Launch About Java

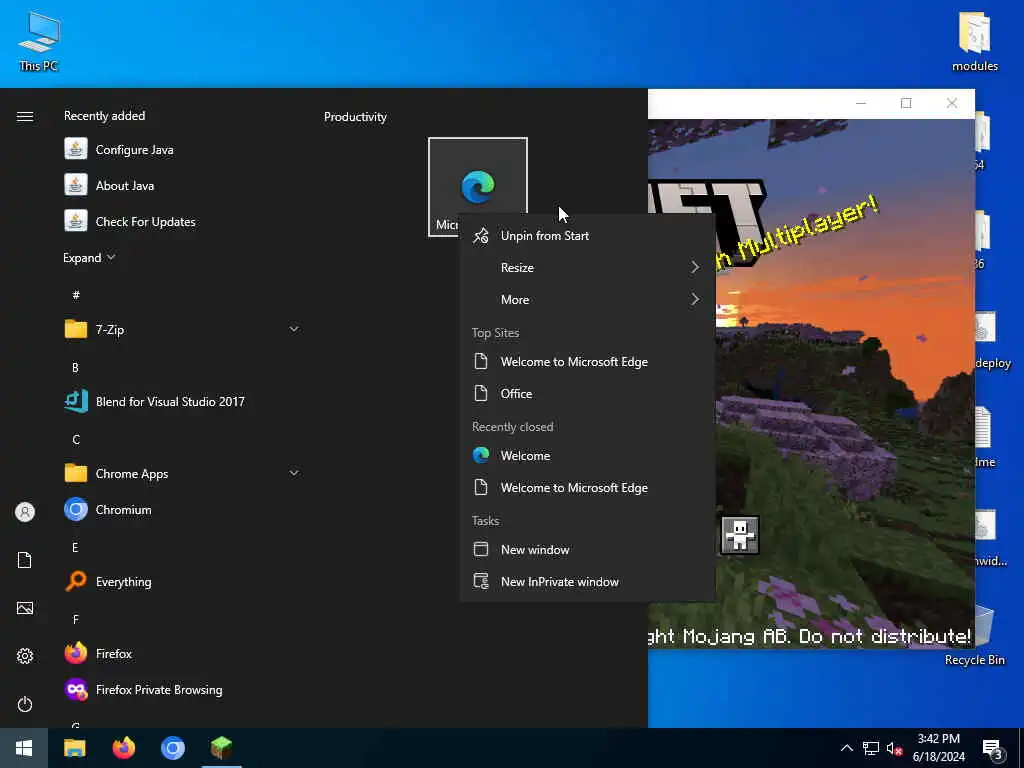click(182, 185)
